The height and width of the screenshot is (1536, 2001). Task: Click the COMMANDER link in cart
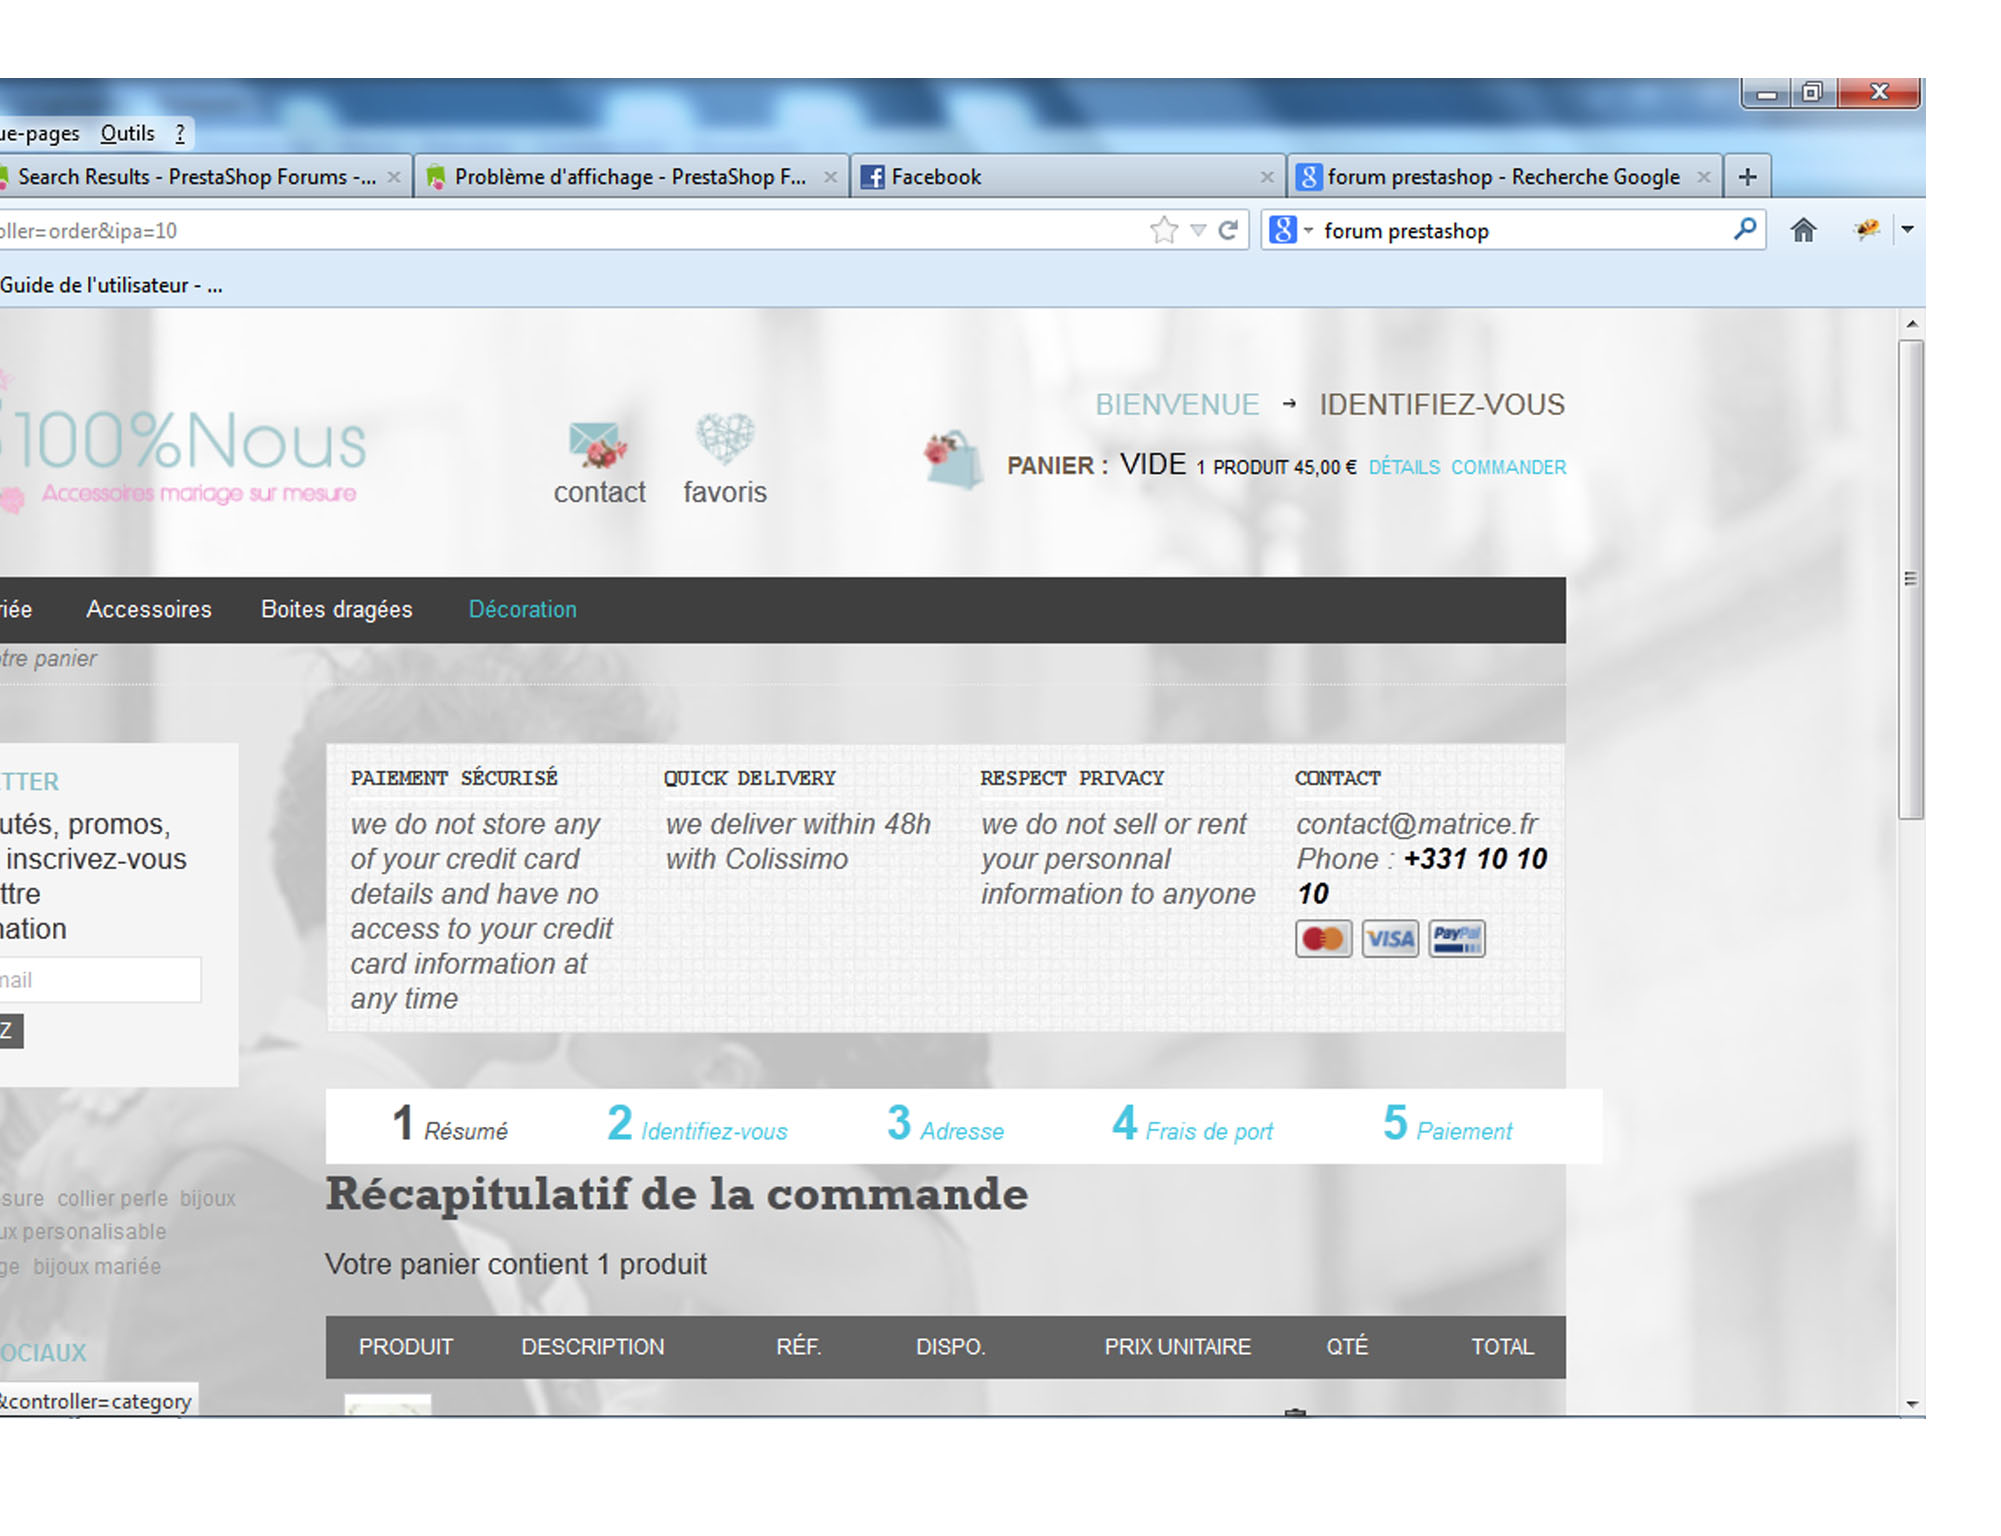pyautogui.click(x=1508, y=467)
